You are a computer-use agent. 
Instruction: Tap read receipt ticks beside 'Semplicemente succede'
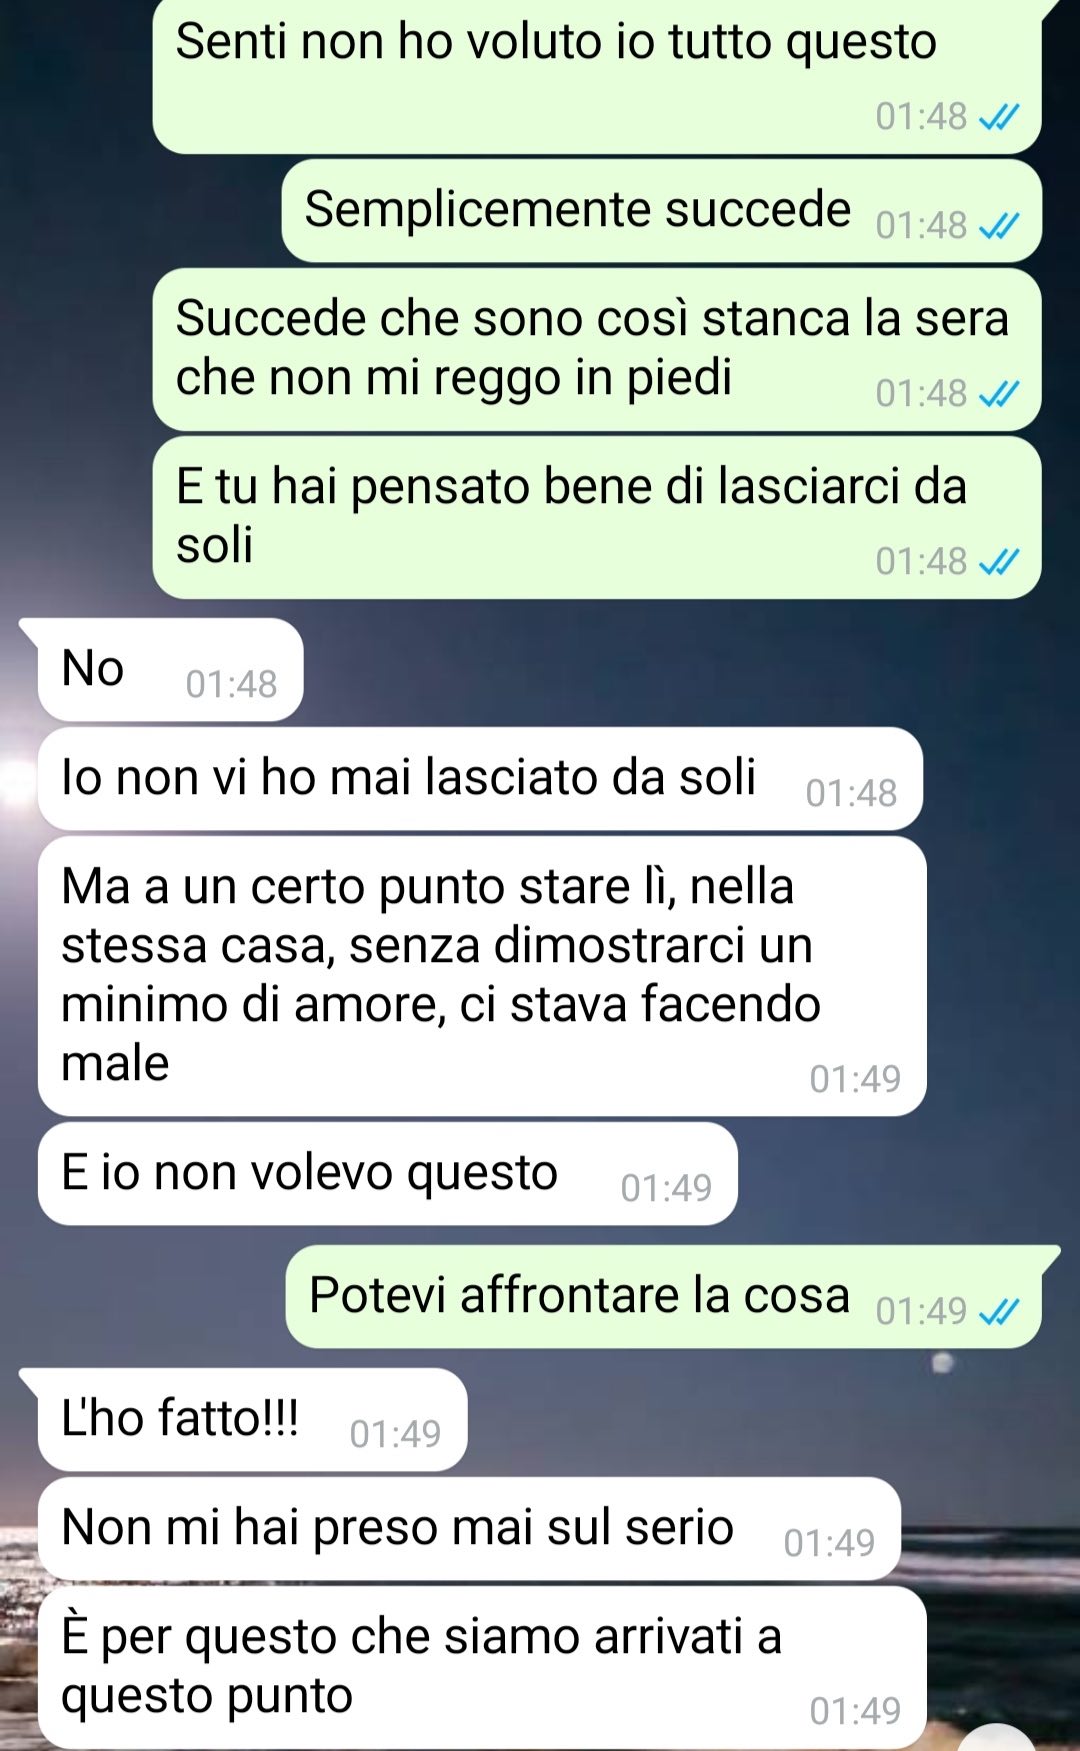998,227
